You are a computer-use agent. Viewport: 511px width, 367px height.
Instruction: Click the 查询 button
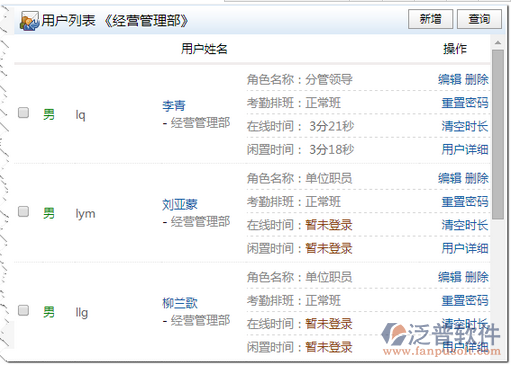(479, 19)
